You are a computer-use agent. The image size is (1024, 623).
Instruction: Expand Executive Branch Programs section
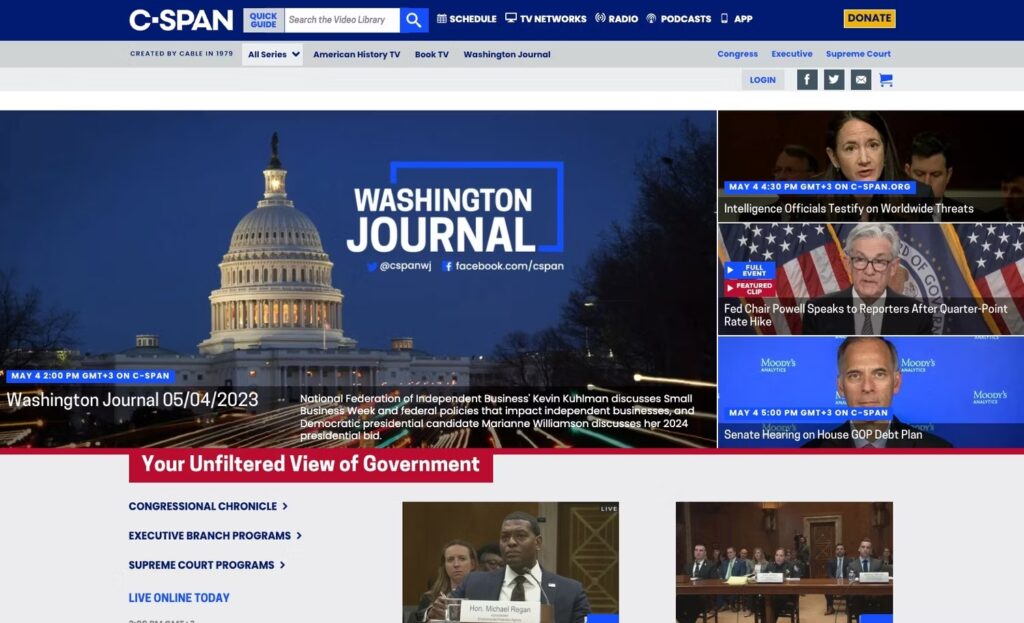click(215, 536)
